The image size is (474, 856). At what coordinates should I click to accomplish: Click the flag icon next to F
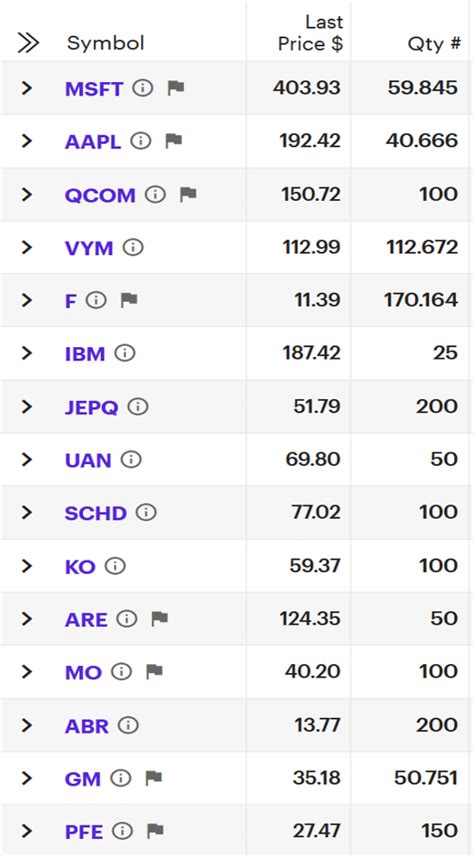(129, 300)
